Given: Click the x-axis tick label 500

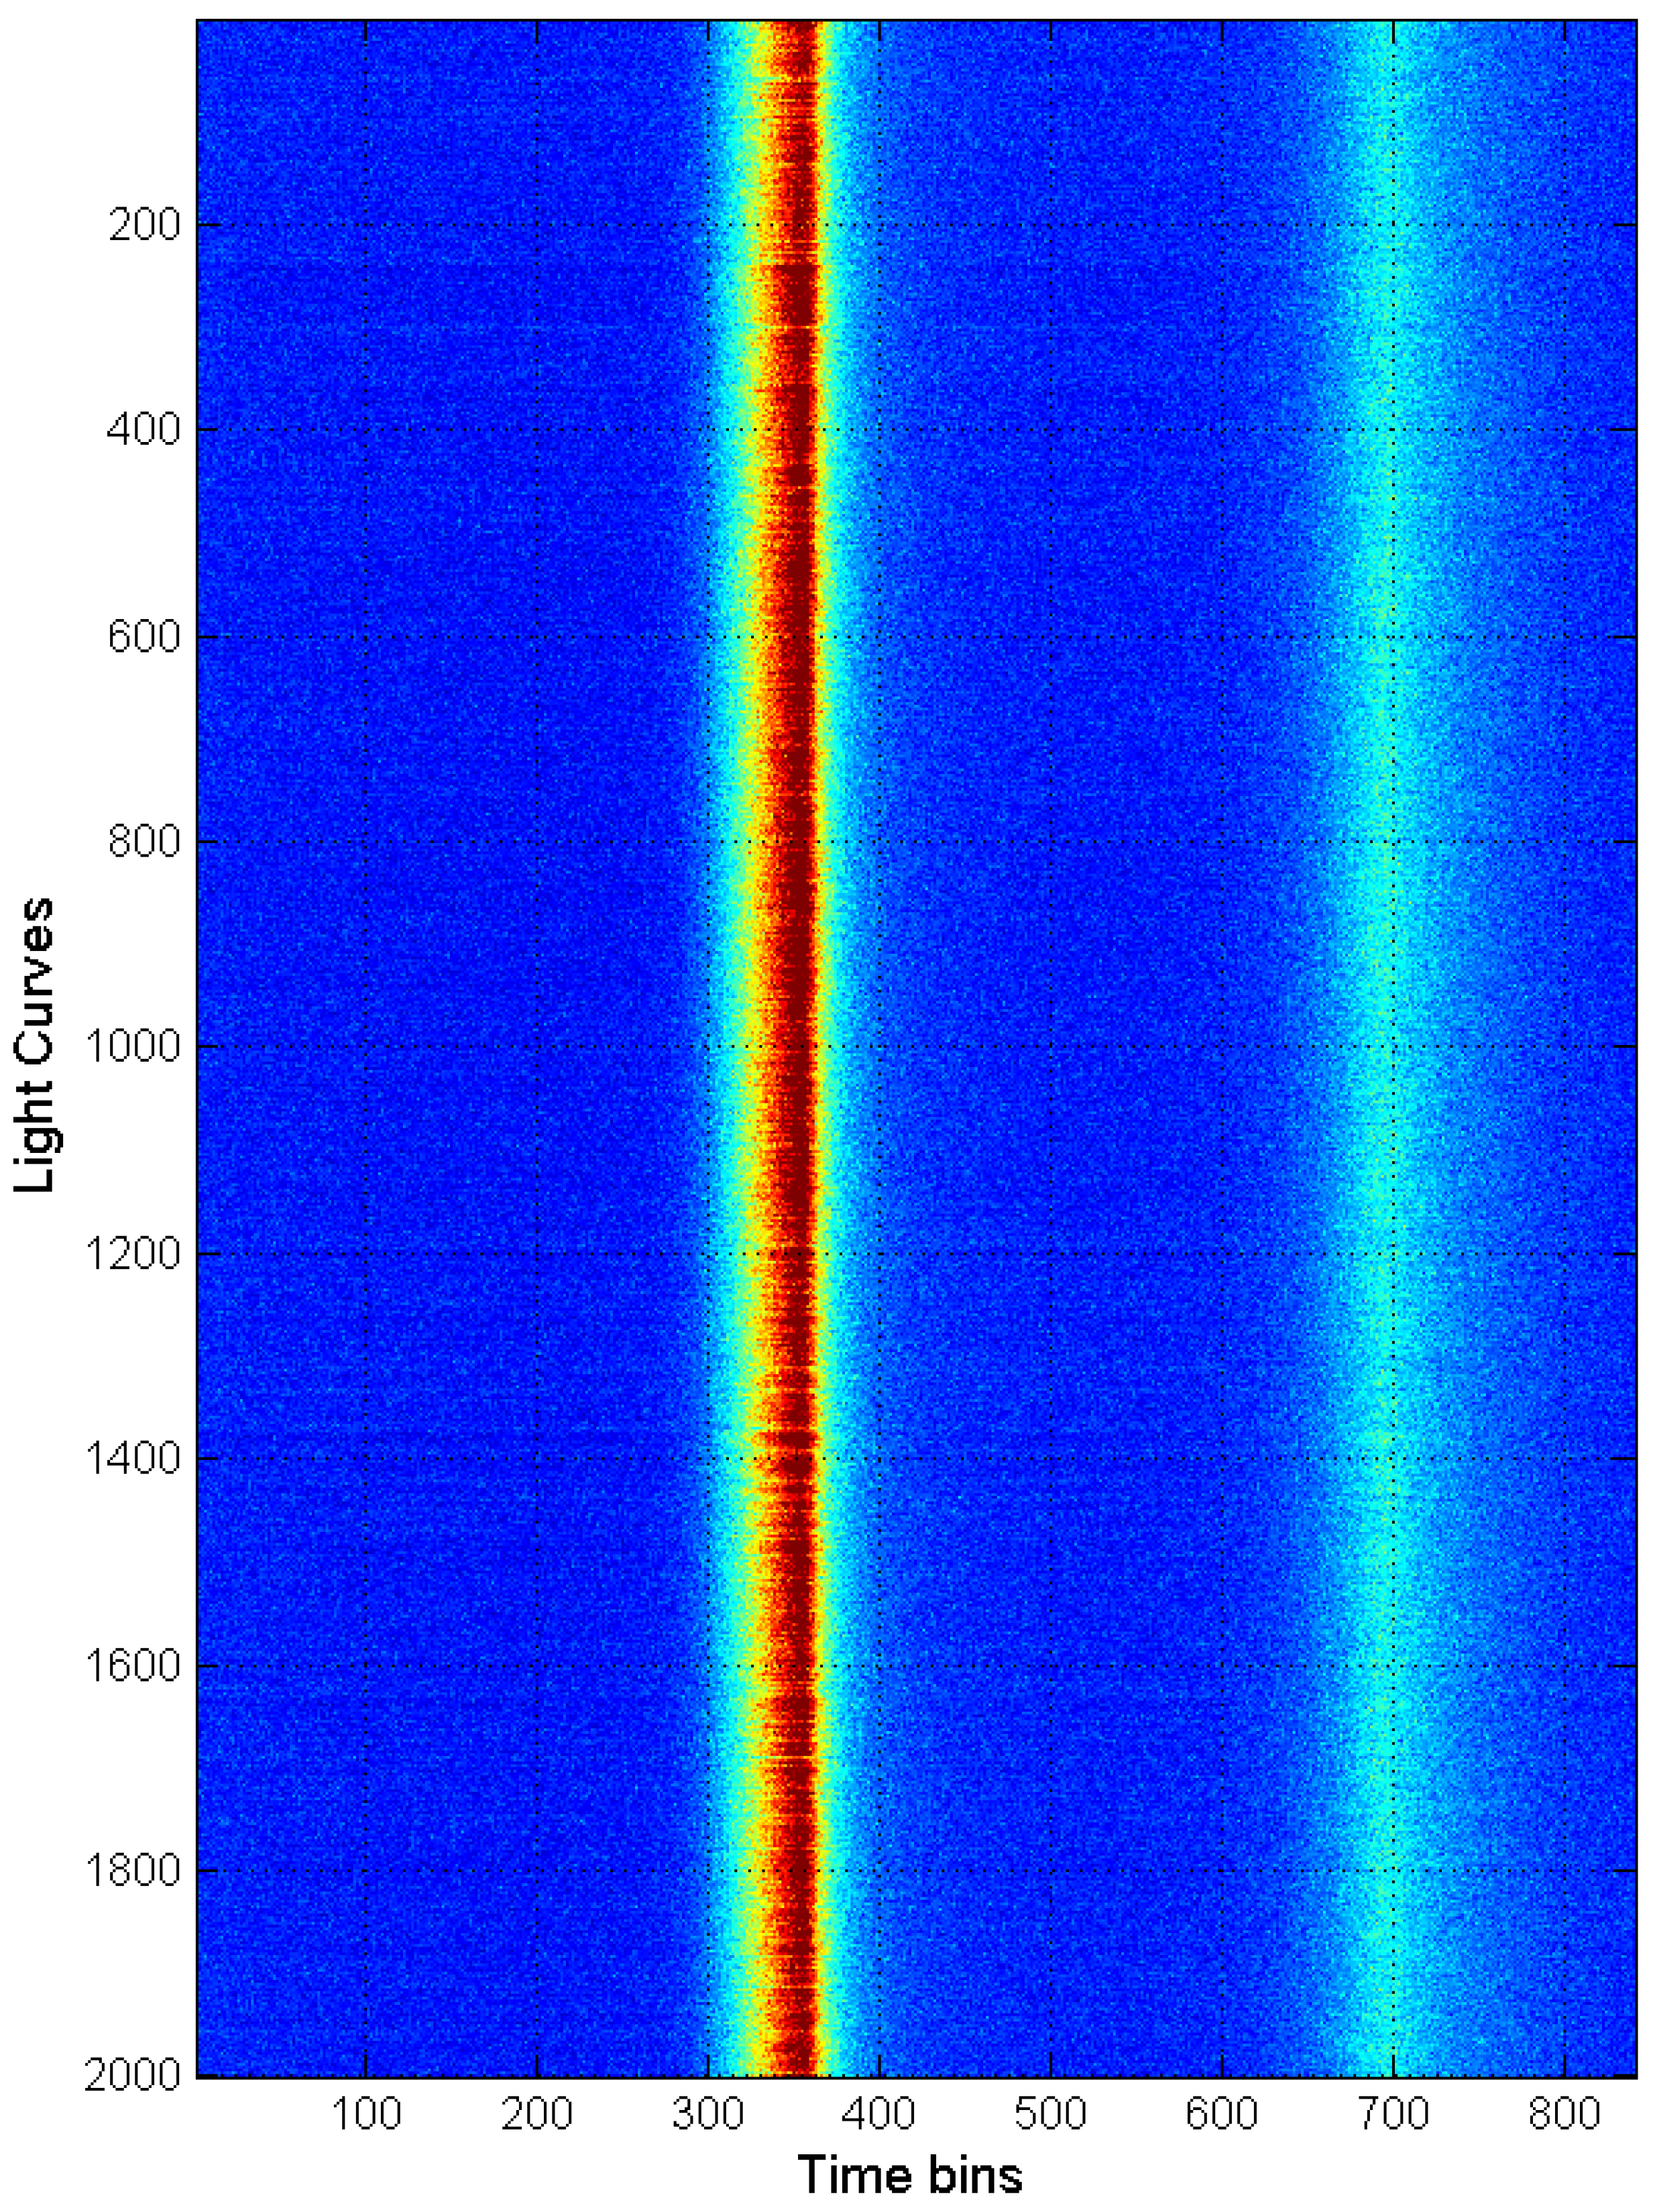Looking at the screenshot, I should click(1050, 2114).
